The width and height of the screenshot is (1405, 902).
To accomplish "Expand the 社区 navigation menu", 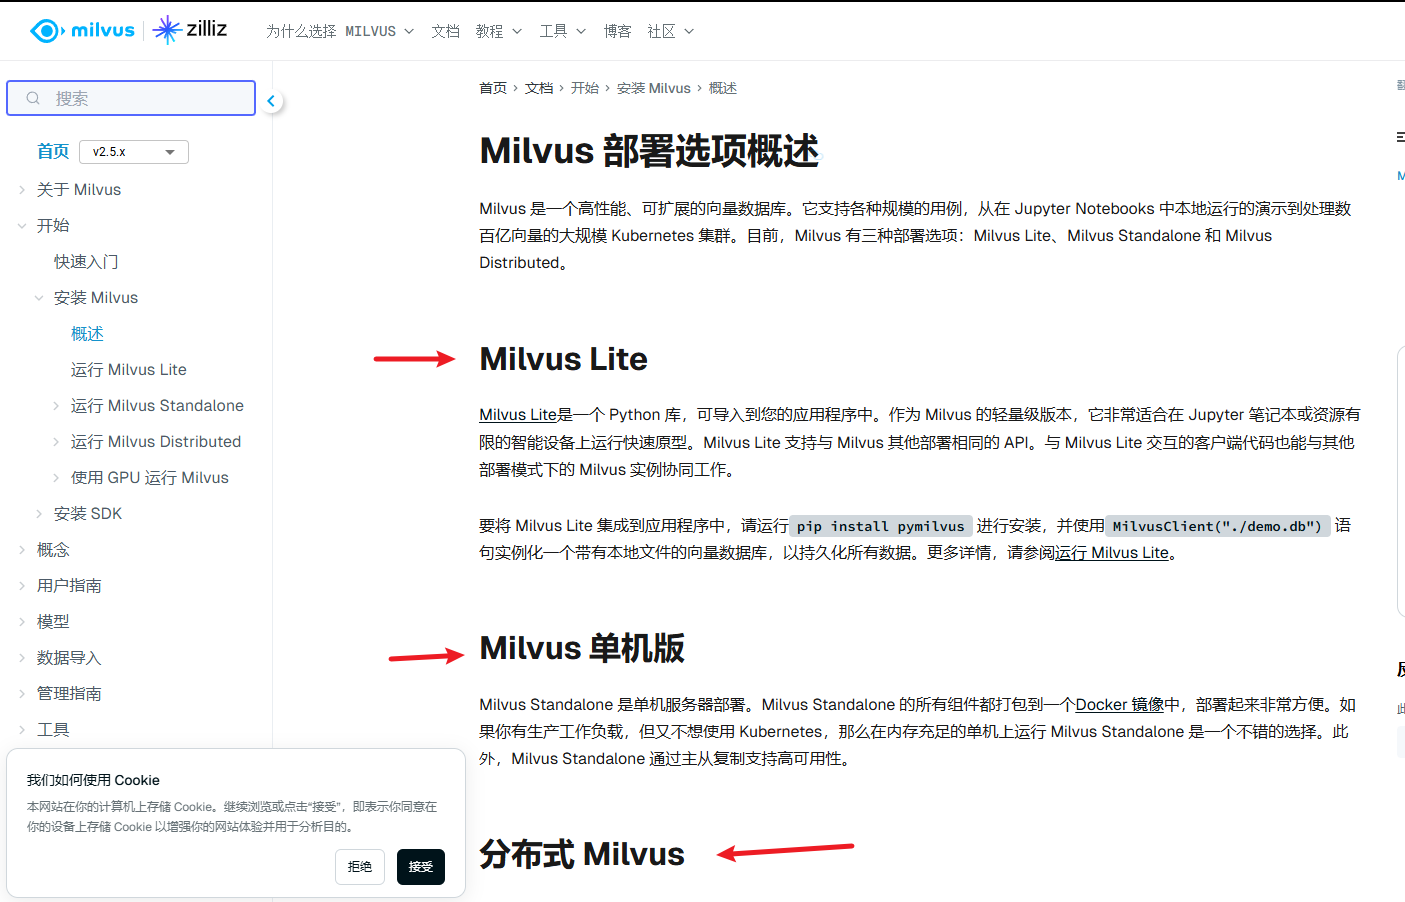I will click(x=671, y=32).
